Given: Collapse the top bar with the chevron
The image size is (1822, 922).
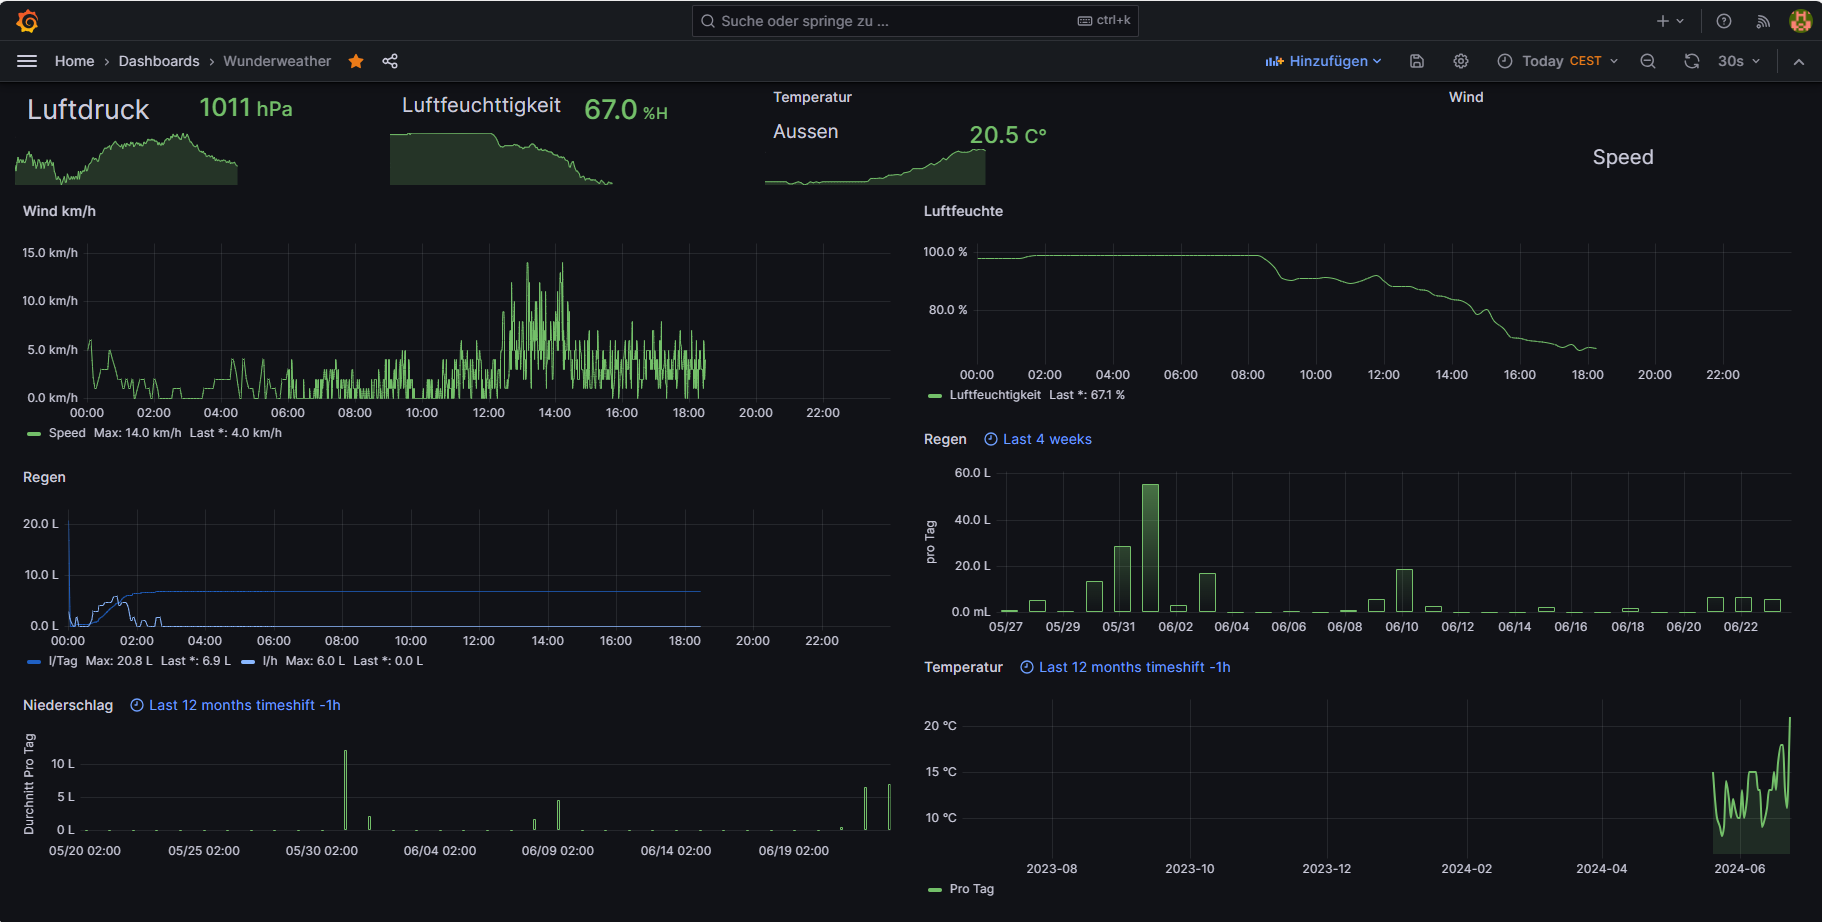Looking at the screenshot, I should 1799,61.
